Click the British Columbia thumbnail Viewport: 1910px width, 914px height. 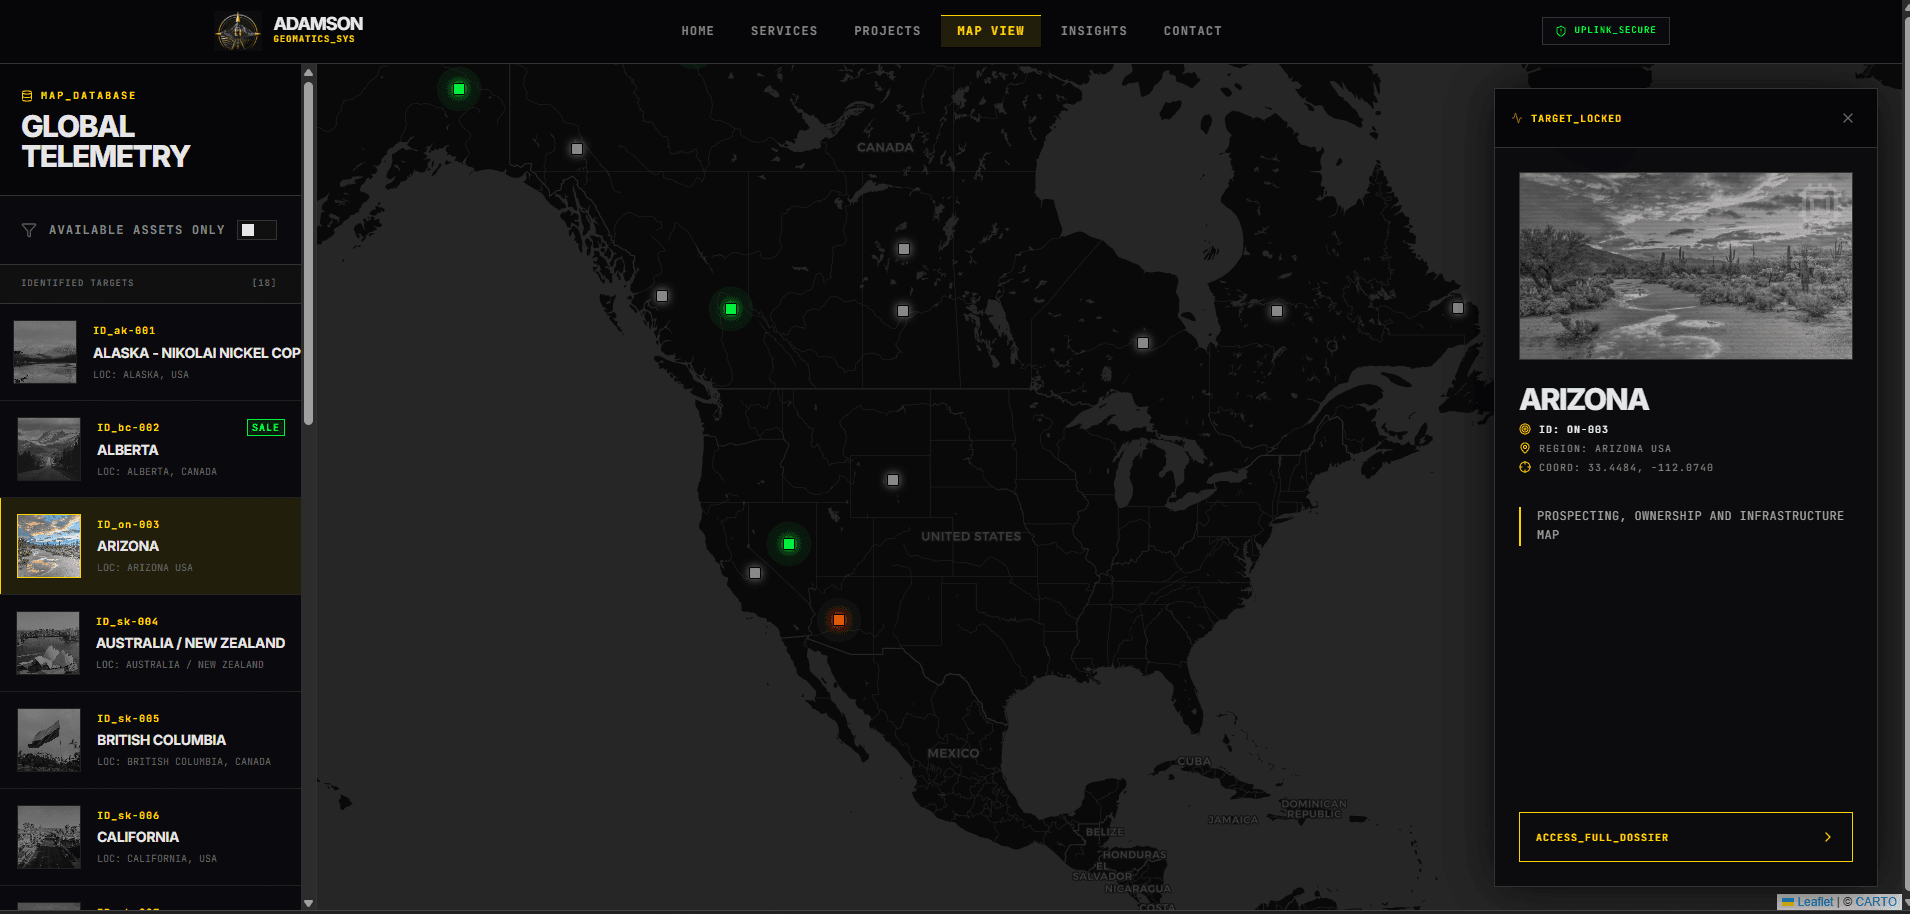coord(49,740)
